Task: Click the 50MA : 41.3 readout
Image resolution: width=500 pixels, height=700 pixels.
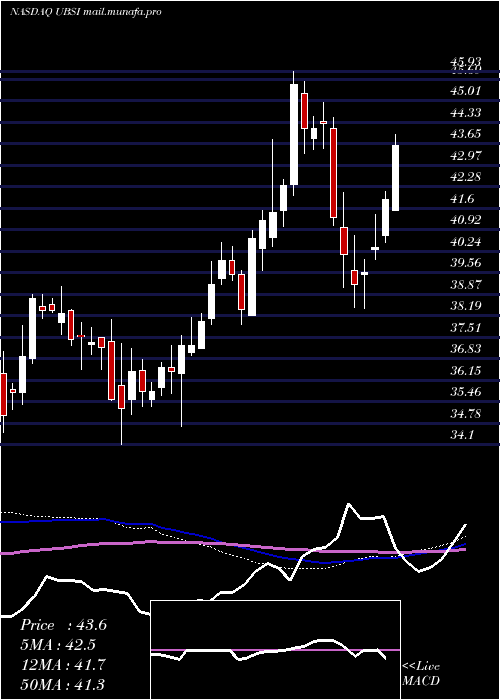Action: (63, 684)
